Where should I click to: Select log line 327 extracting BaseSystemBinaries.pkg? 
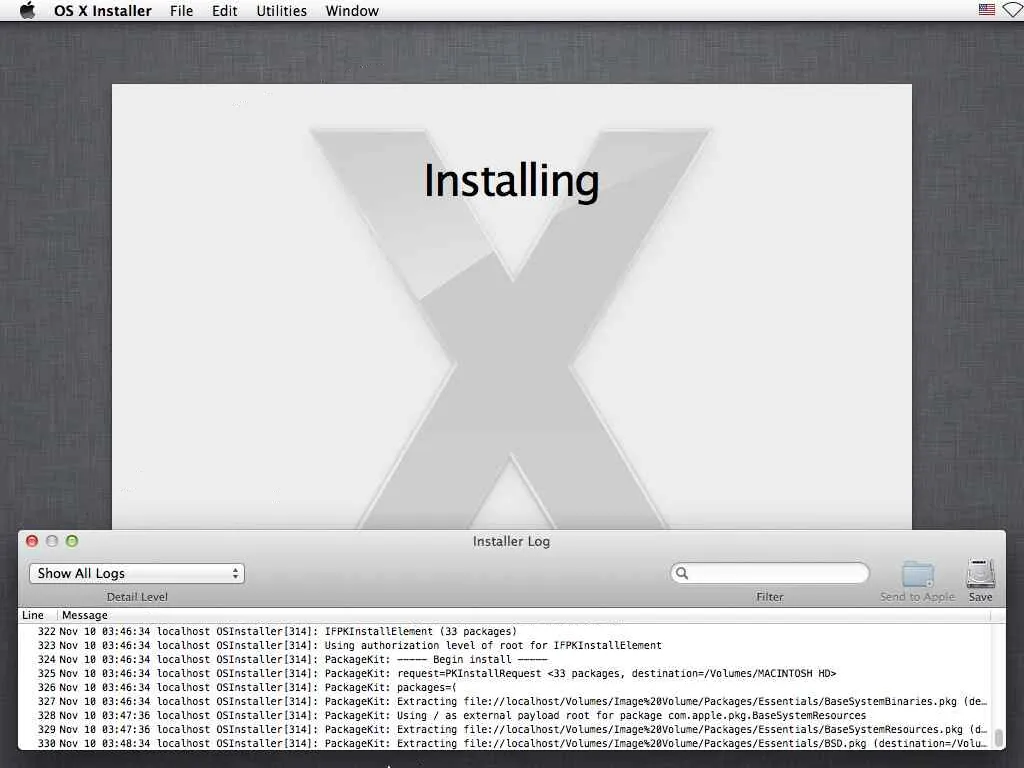coord(503,701)
